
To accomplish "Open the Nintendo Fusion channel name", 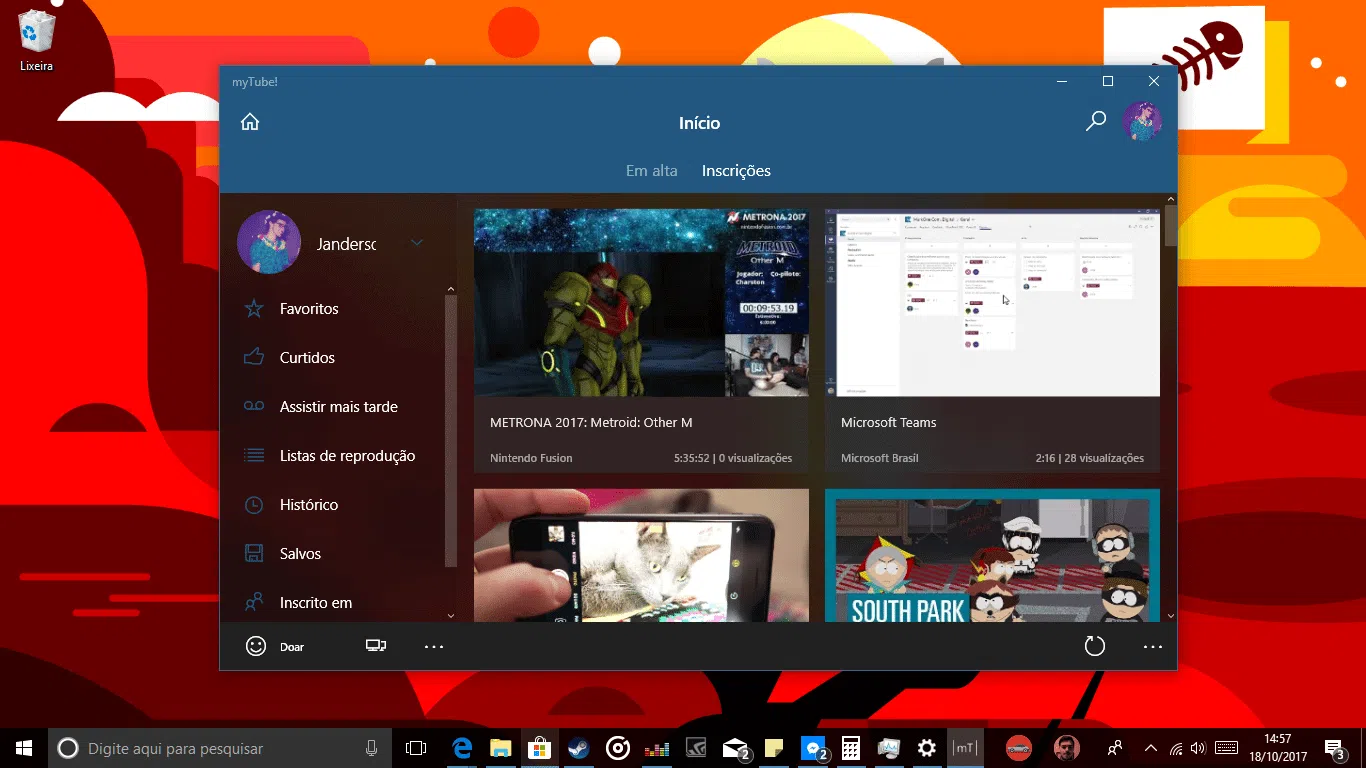I will coord(531,458).
